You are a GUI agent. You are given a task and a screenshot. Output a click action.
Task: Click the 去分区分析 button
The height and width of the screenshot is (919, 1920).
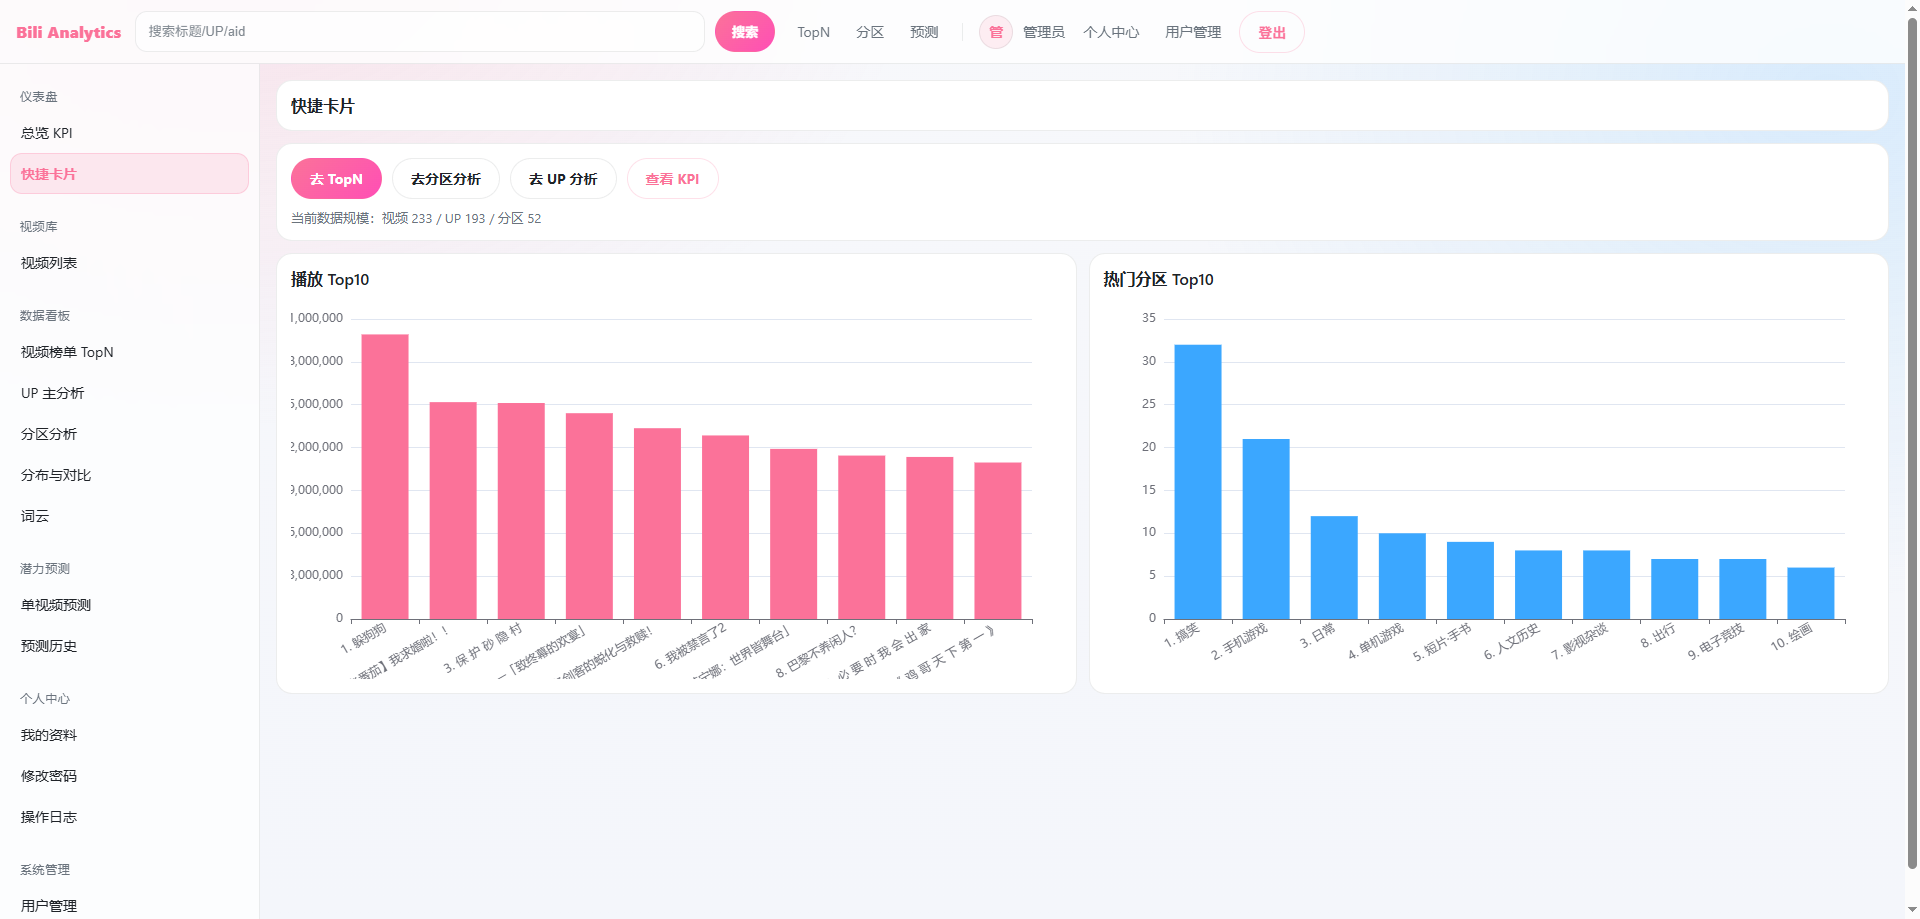coord(445,179)
